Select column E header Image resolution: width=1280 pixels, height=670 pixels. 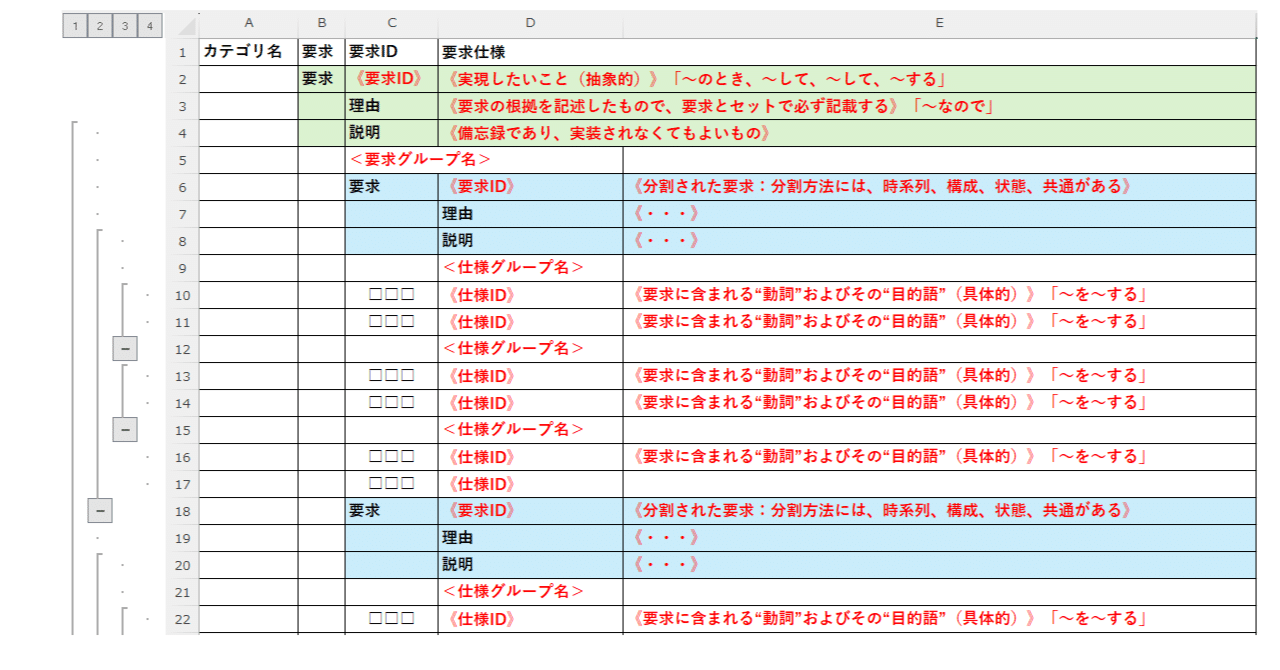click(x=939, y=22)
